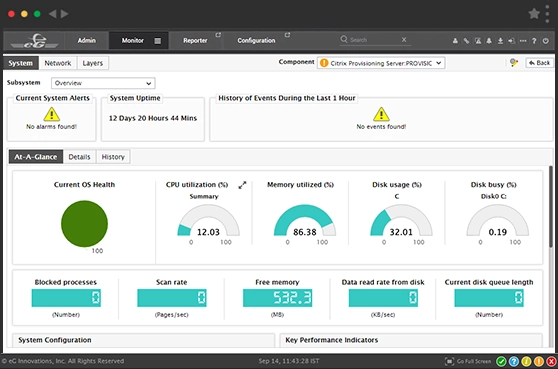
Task: Select the At-A-Glance tab
Action: (x=36, y=157)
